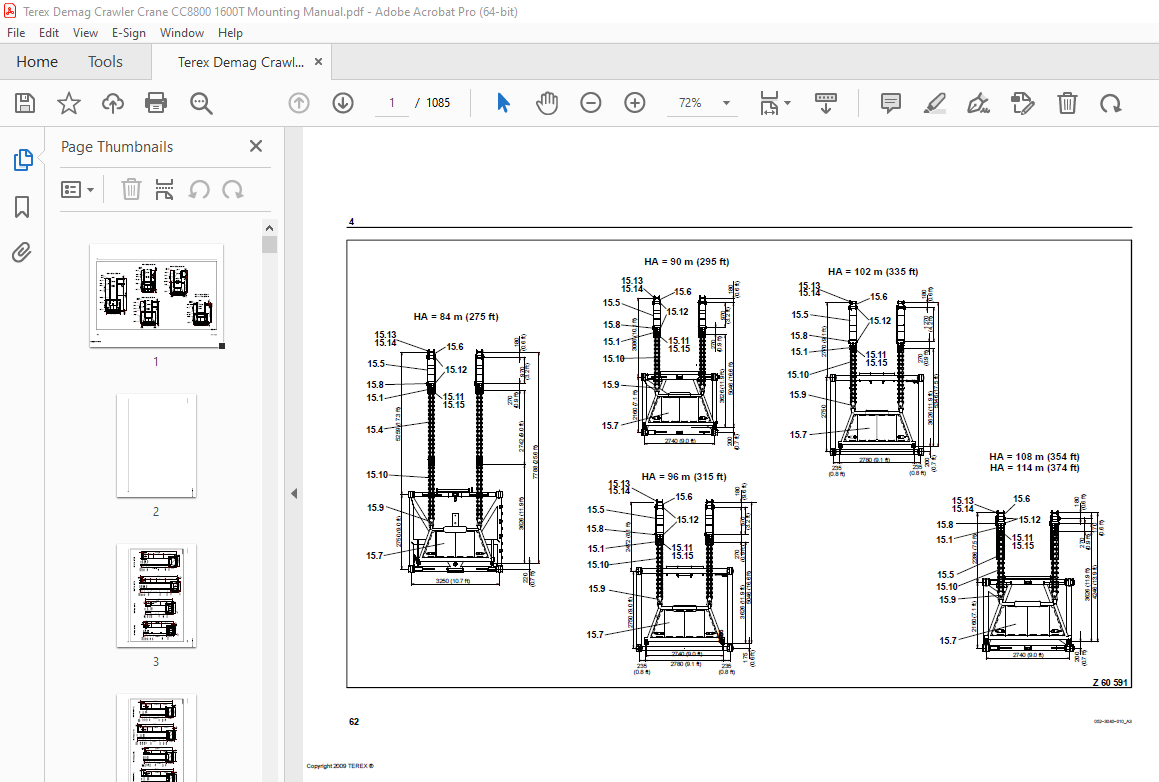1159x782 pixels.
Task: Go to the previous page with the up arrow
Action: pyautogui.click(x=299, y=103)
